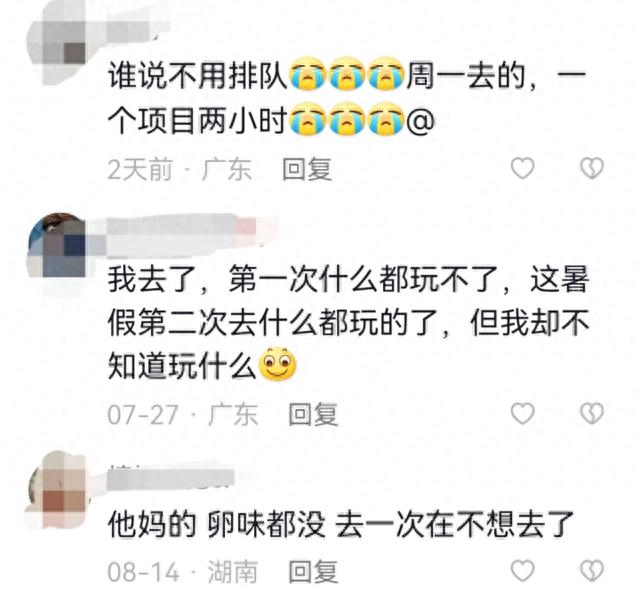Tap broken heart on 07-27 comment

[592, 413]
